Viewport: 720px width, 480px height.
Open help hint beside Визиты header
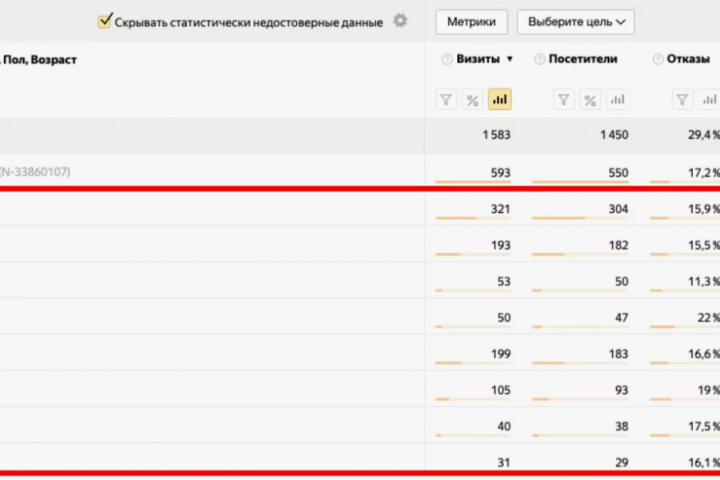(x=446, y=59)
